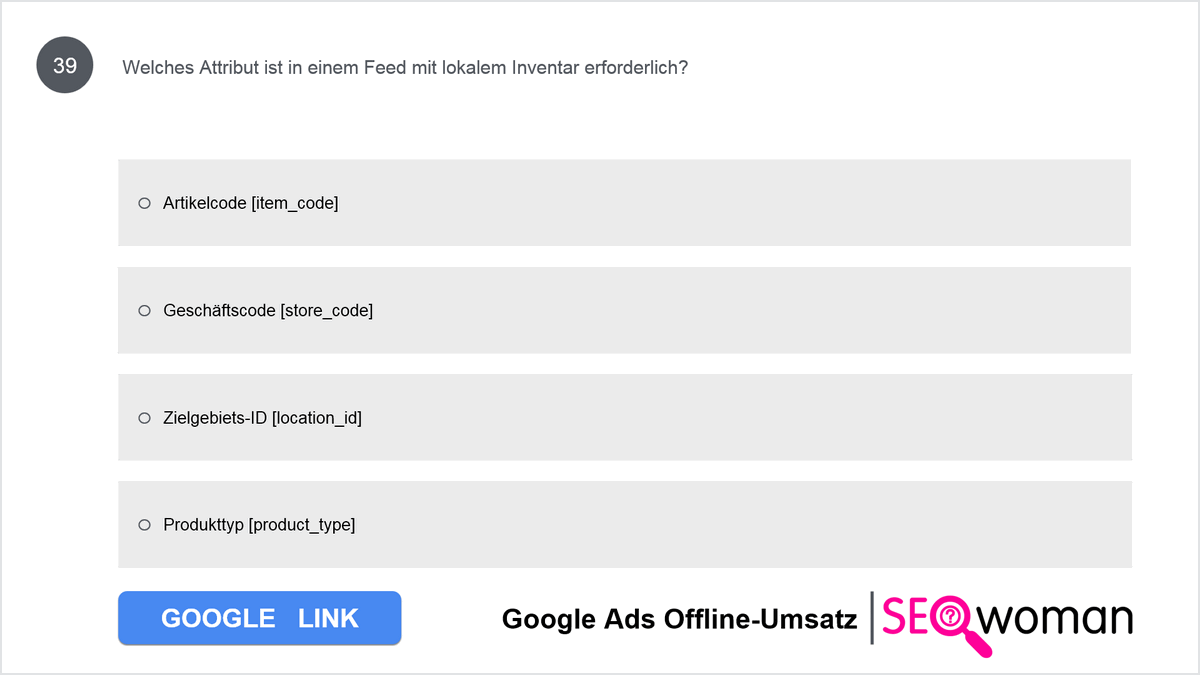
Task: Choose the Geschäftscode radio button
Action: click(144, 311)
